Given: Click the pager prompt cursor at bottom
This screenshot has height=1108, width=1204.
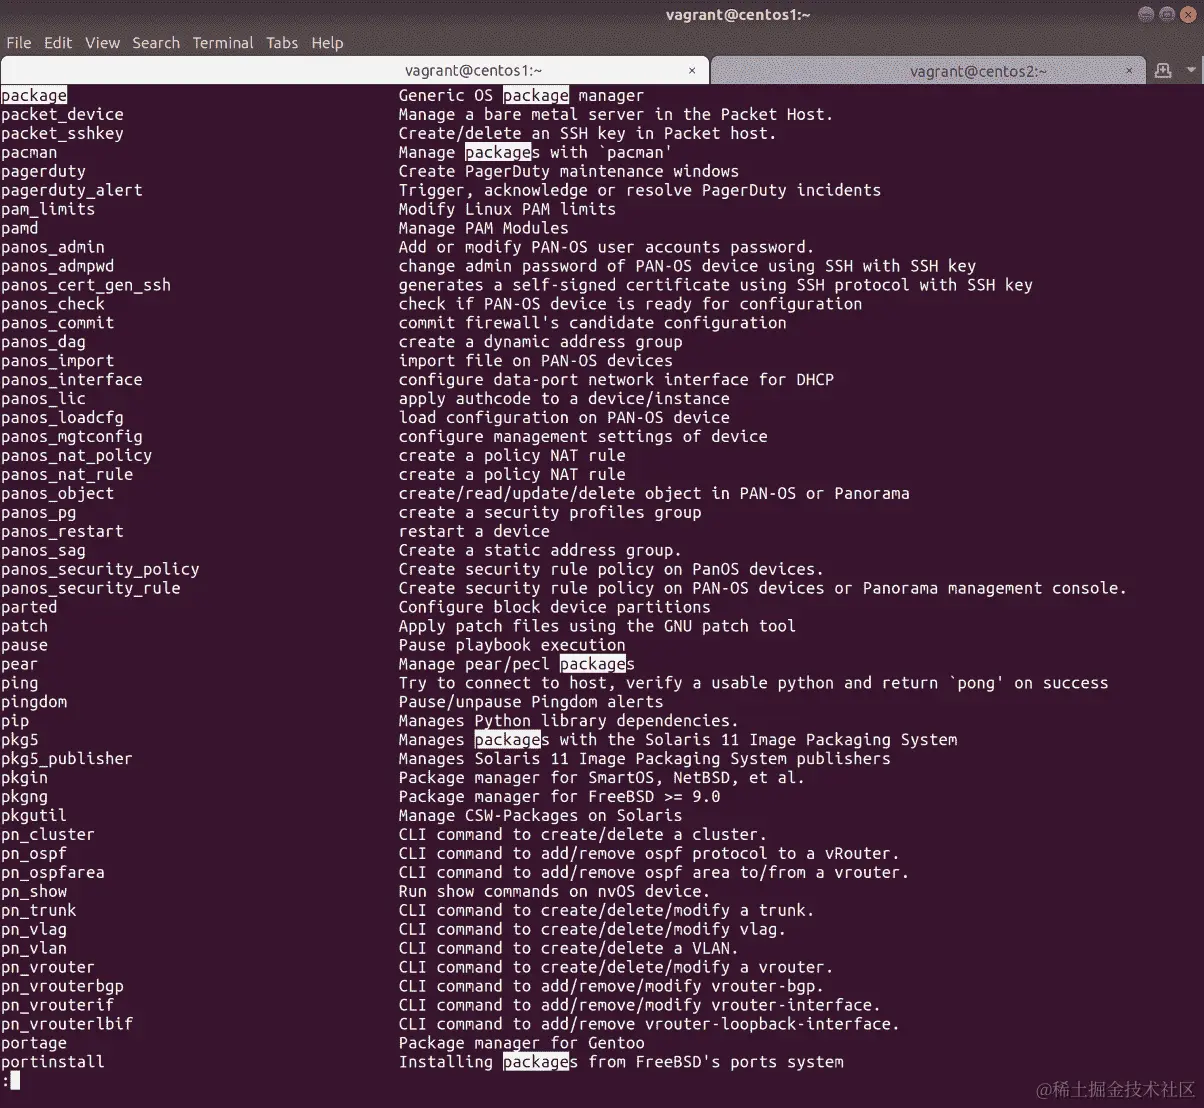Looking at the screenshot, I should point(15,1082).
